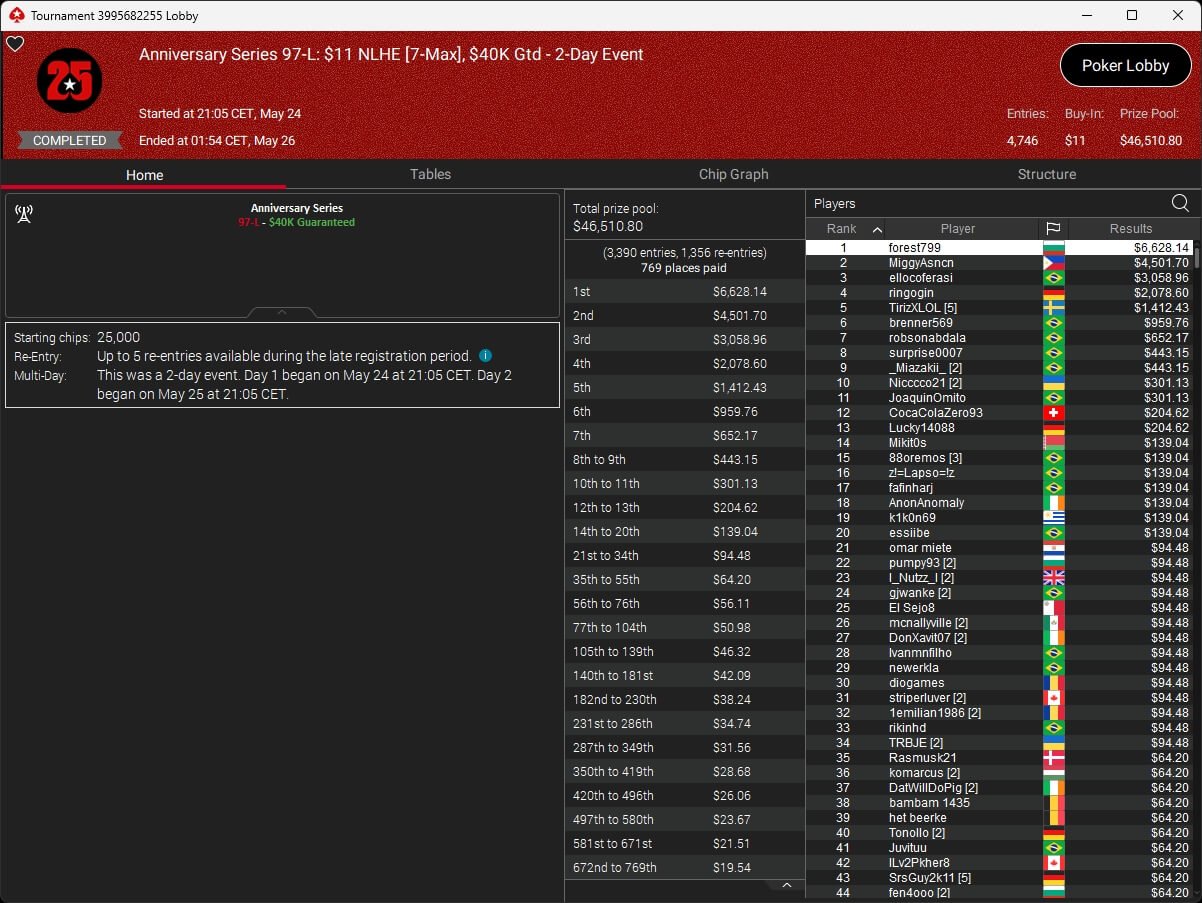The height and width of the screenshot is (903, 1202).
Task: Open the Structure tab
Action: coord(1046,174)
